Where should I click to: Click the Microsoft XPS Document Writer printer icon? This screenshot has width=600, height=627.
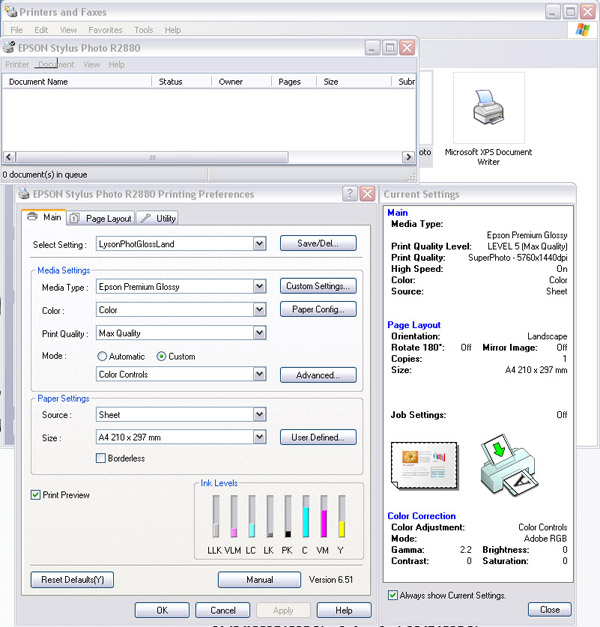pyautogui.click(x=488, y=107)
